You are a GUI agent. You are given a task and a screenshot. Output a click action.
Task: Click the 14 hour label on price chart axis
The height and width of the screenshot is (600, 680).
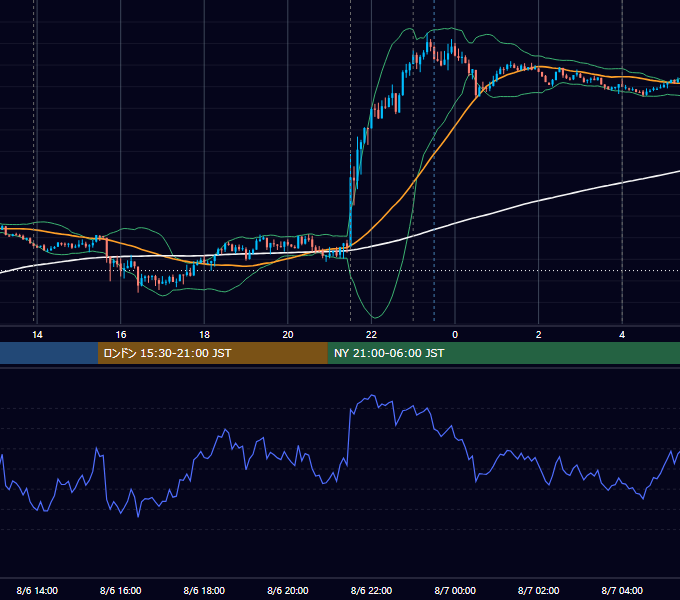(37, 335)
